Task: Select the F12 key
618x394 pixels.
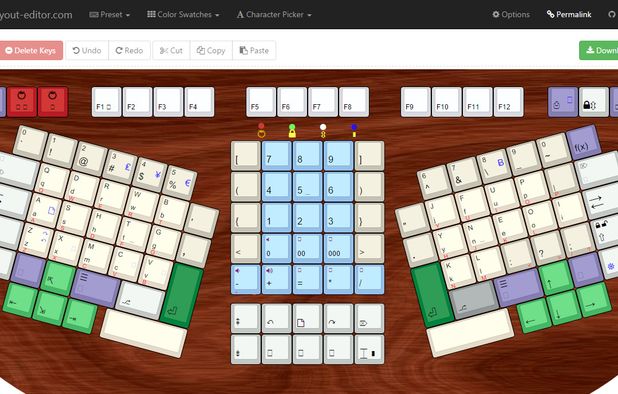Action: (509, 102)
